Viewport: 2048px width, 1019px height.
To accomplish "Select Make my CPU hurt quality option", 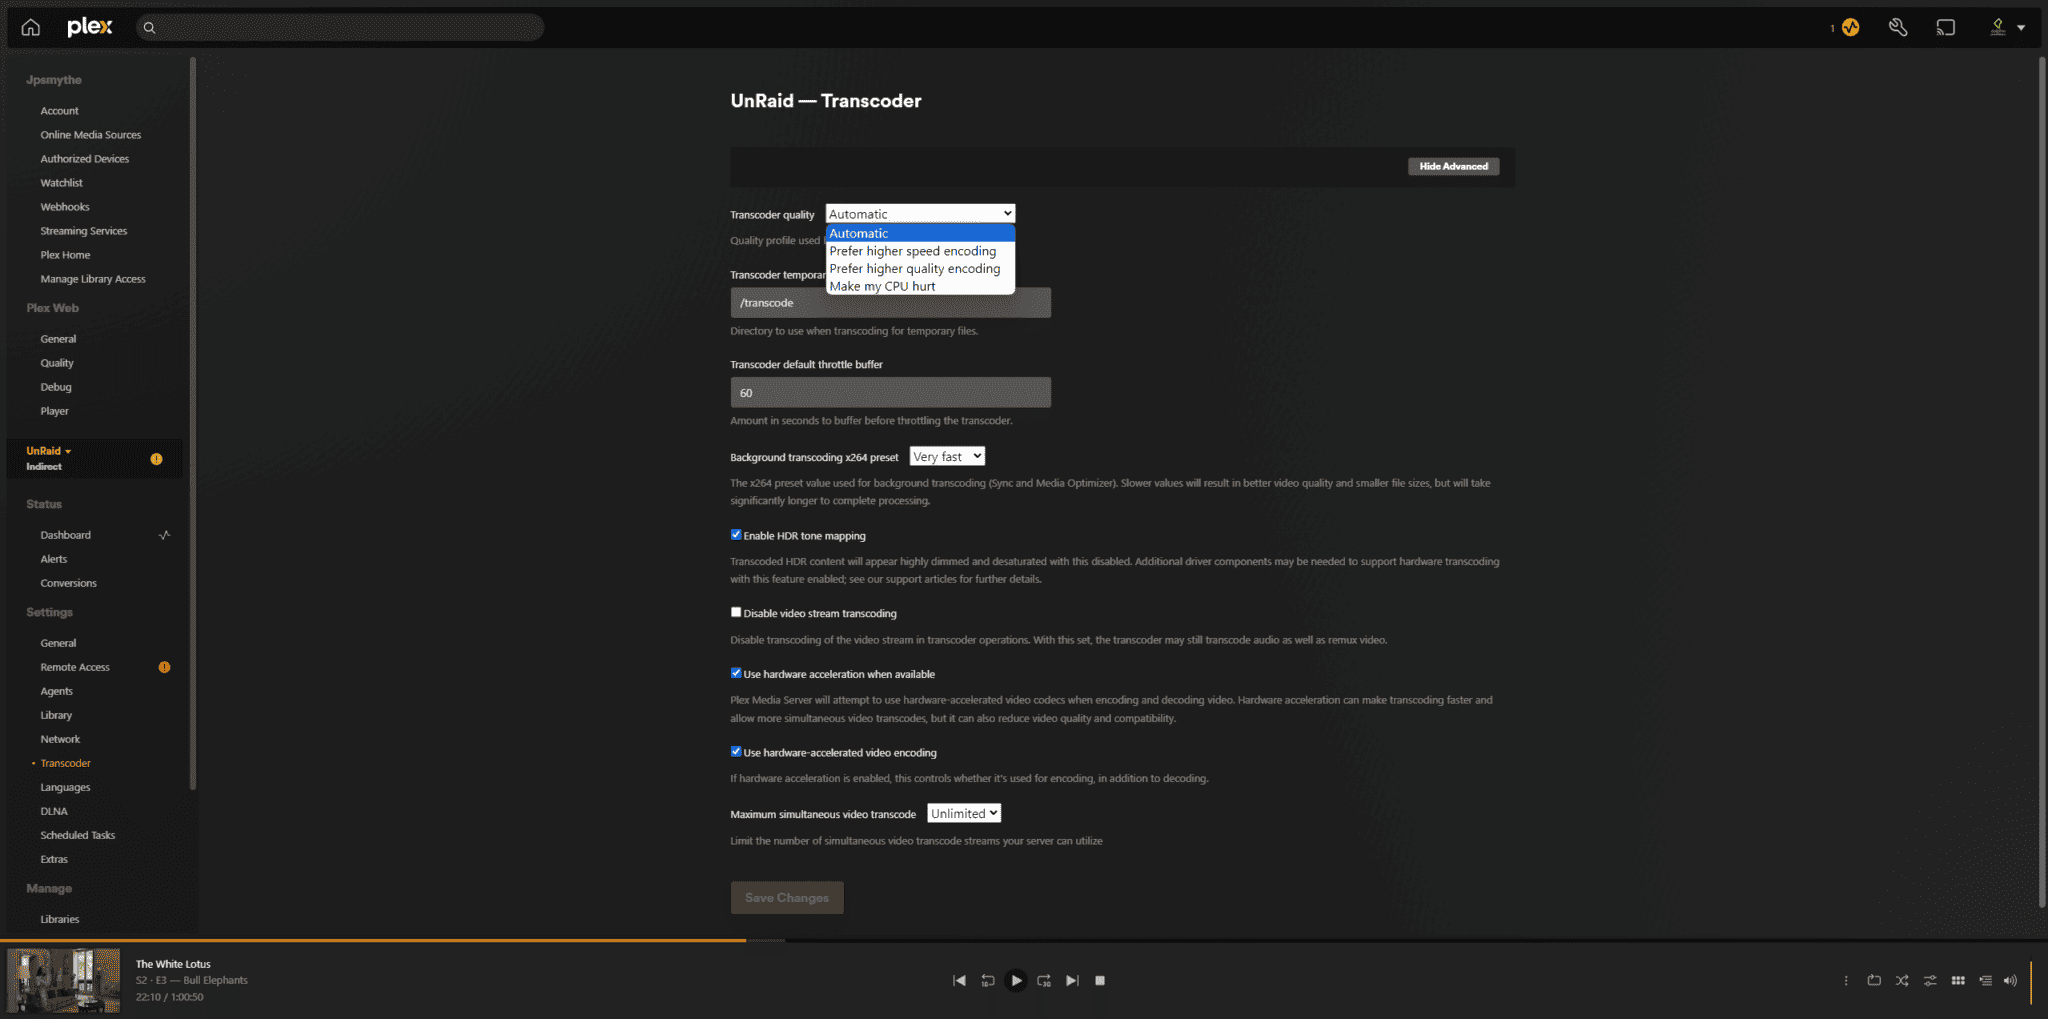I will pos(883,286).
